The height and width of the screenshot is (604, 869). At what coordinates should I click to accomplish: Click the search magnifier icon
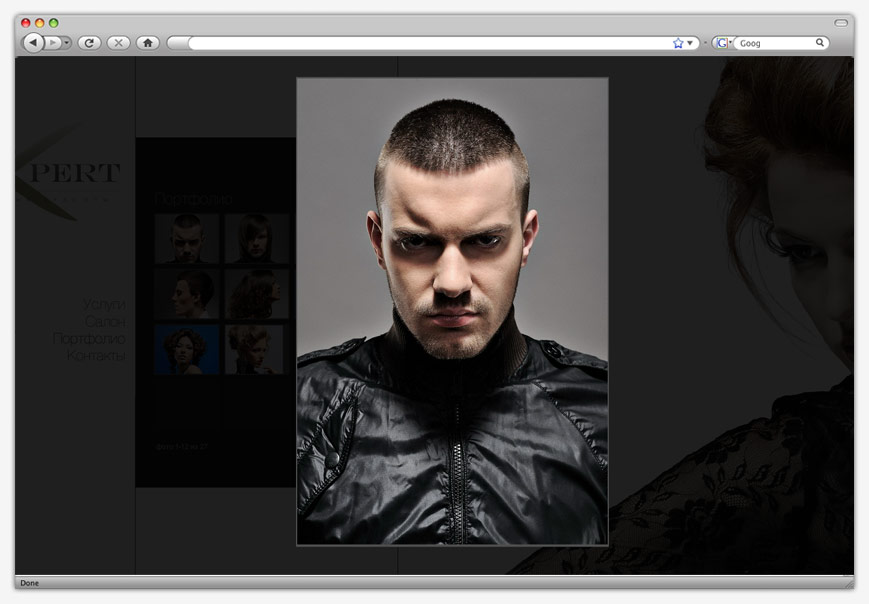coord(820,43)
